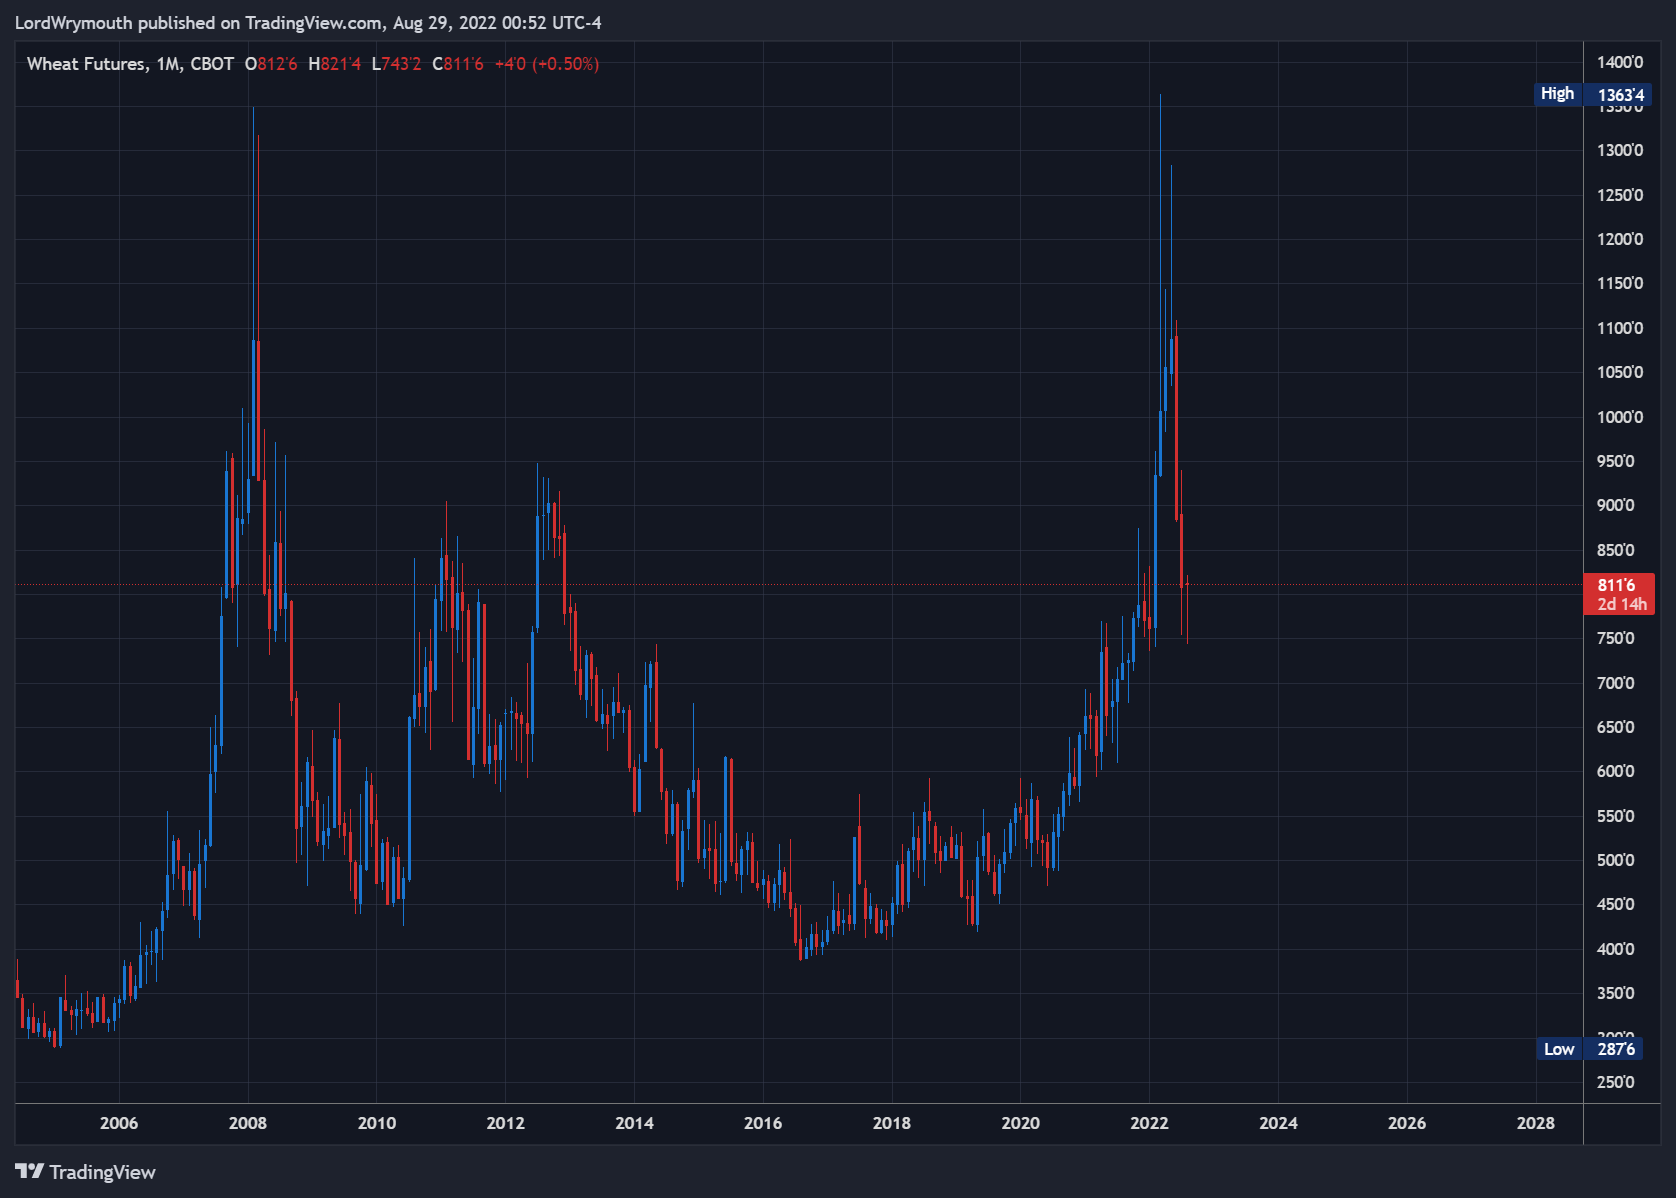Click the 1150'0 price axis label
This screenshot has width=1676, height=1198.
1619,283
